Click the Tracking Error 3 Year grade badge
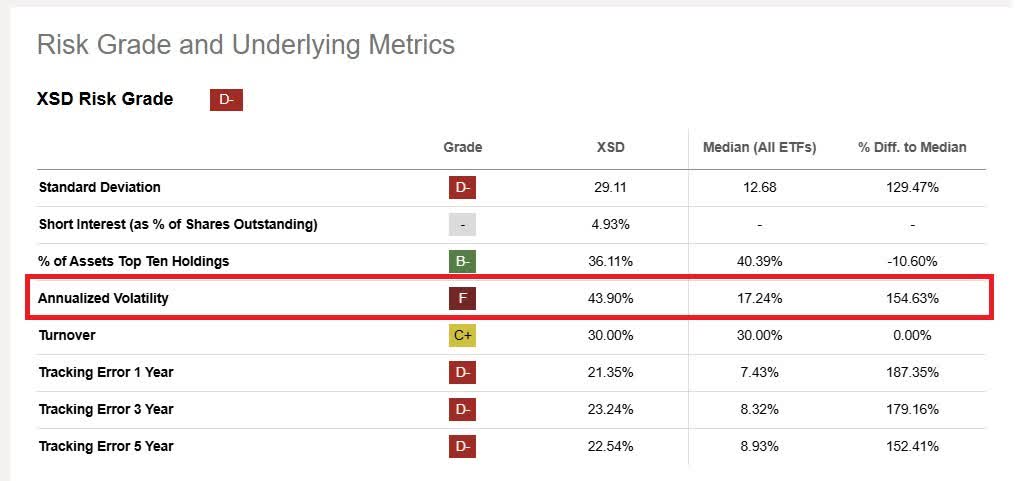The height and width of the screenshot is (481, 1027). [x=462, y=409]
